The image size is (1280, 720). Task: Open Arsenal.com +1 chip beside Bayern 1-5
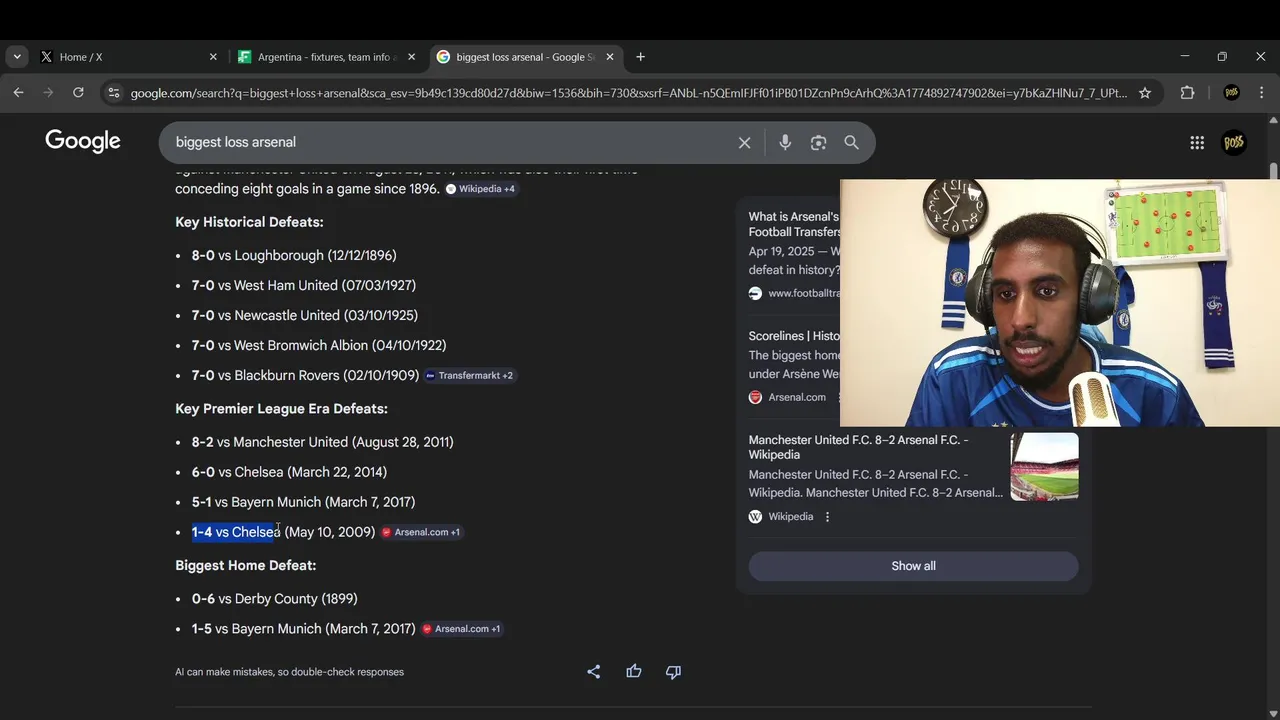tap(461, 629)
